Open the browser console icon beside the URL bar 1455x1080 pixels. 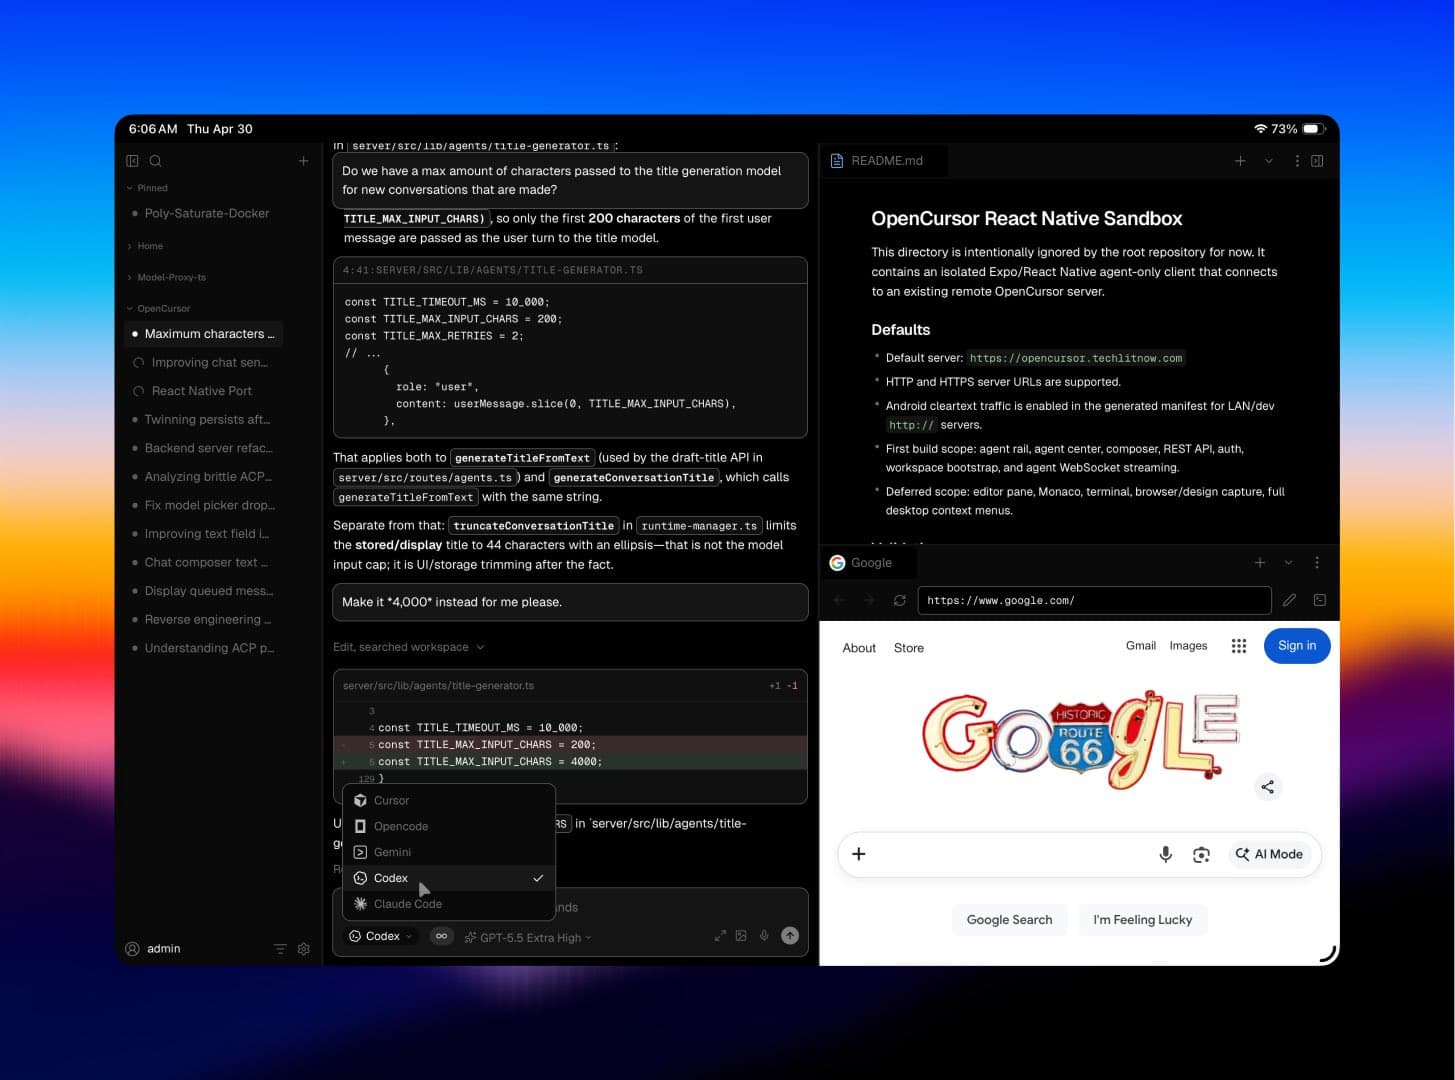(1320, 600)
